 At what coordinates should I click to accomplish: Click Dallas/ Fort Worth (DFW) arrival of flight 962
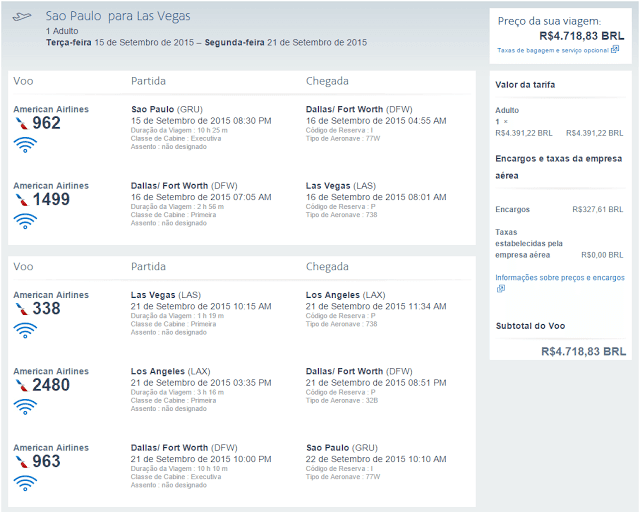click(359, 109)
